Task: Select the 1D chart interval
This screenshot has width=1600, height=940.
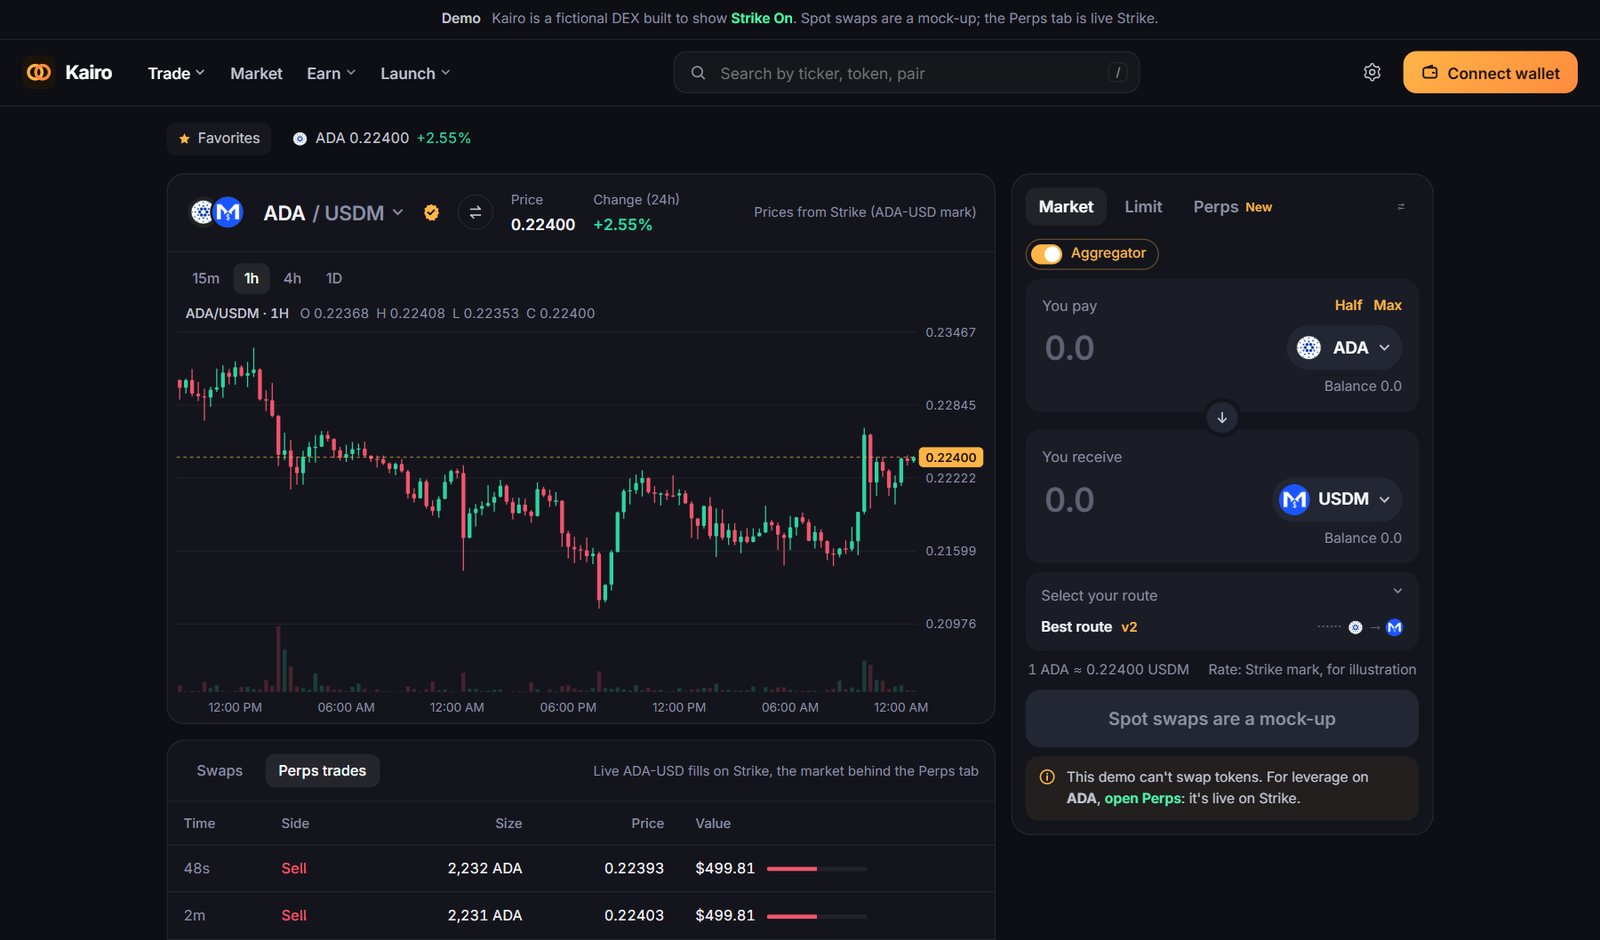Action: (x=334, y=278)
